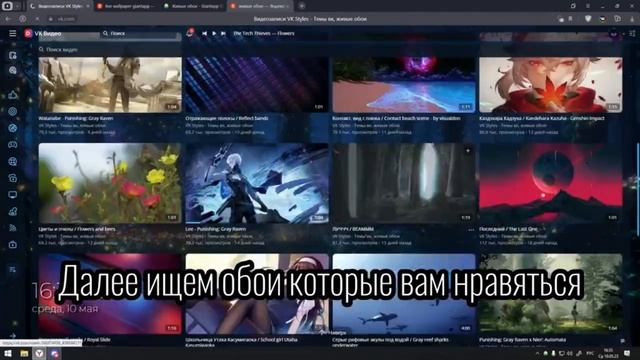Click the eighth icon in the left sidebar
640x360 pixels.
pyautogui.click(x=13, y=178)
